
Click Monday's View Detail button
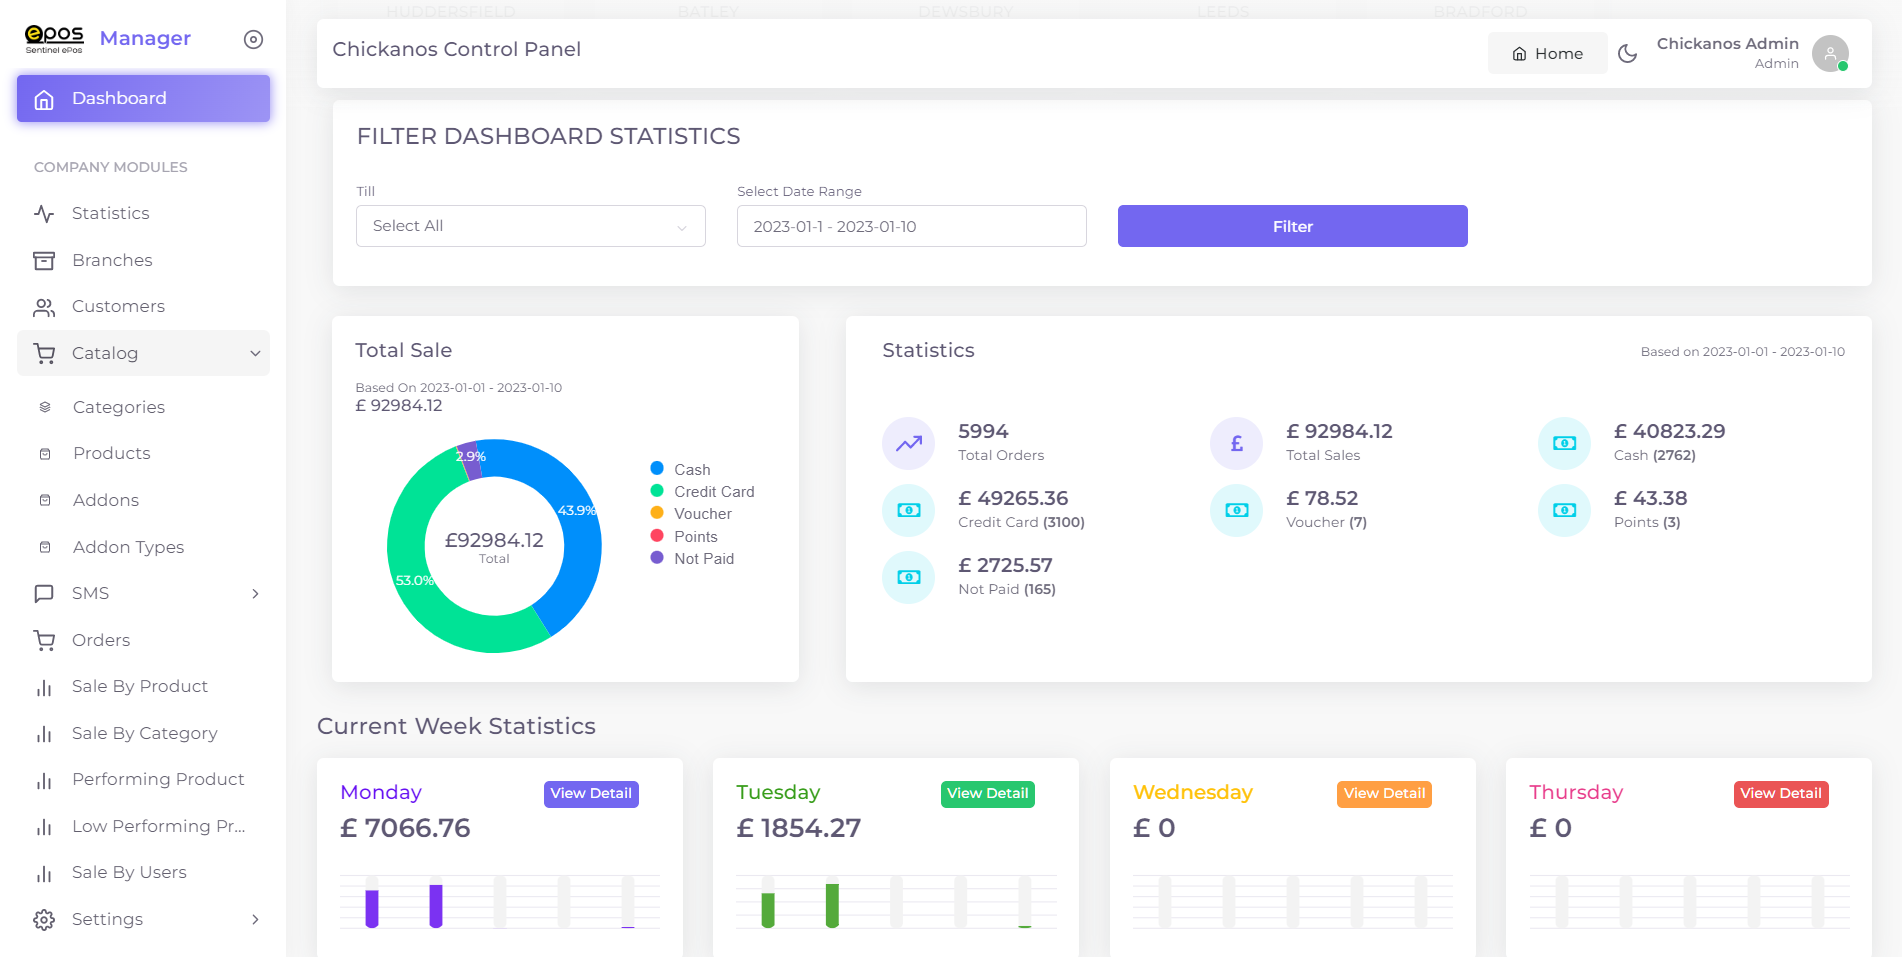(x=591, y=794)
